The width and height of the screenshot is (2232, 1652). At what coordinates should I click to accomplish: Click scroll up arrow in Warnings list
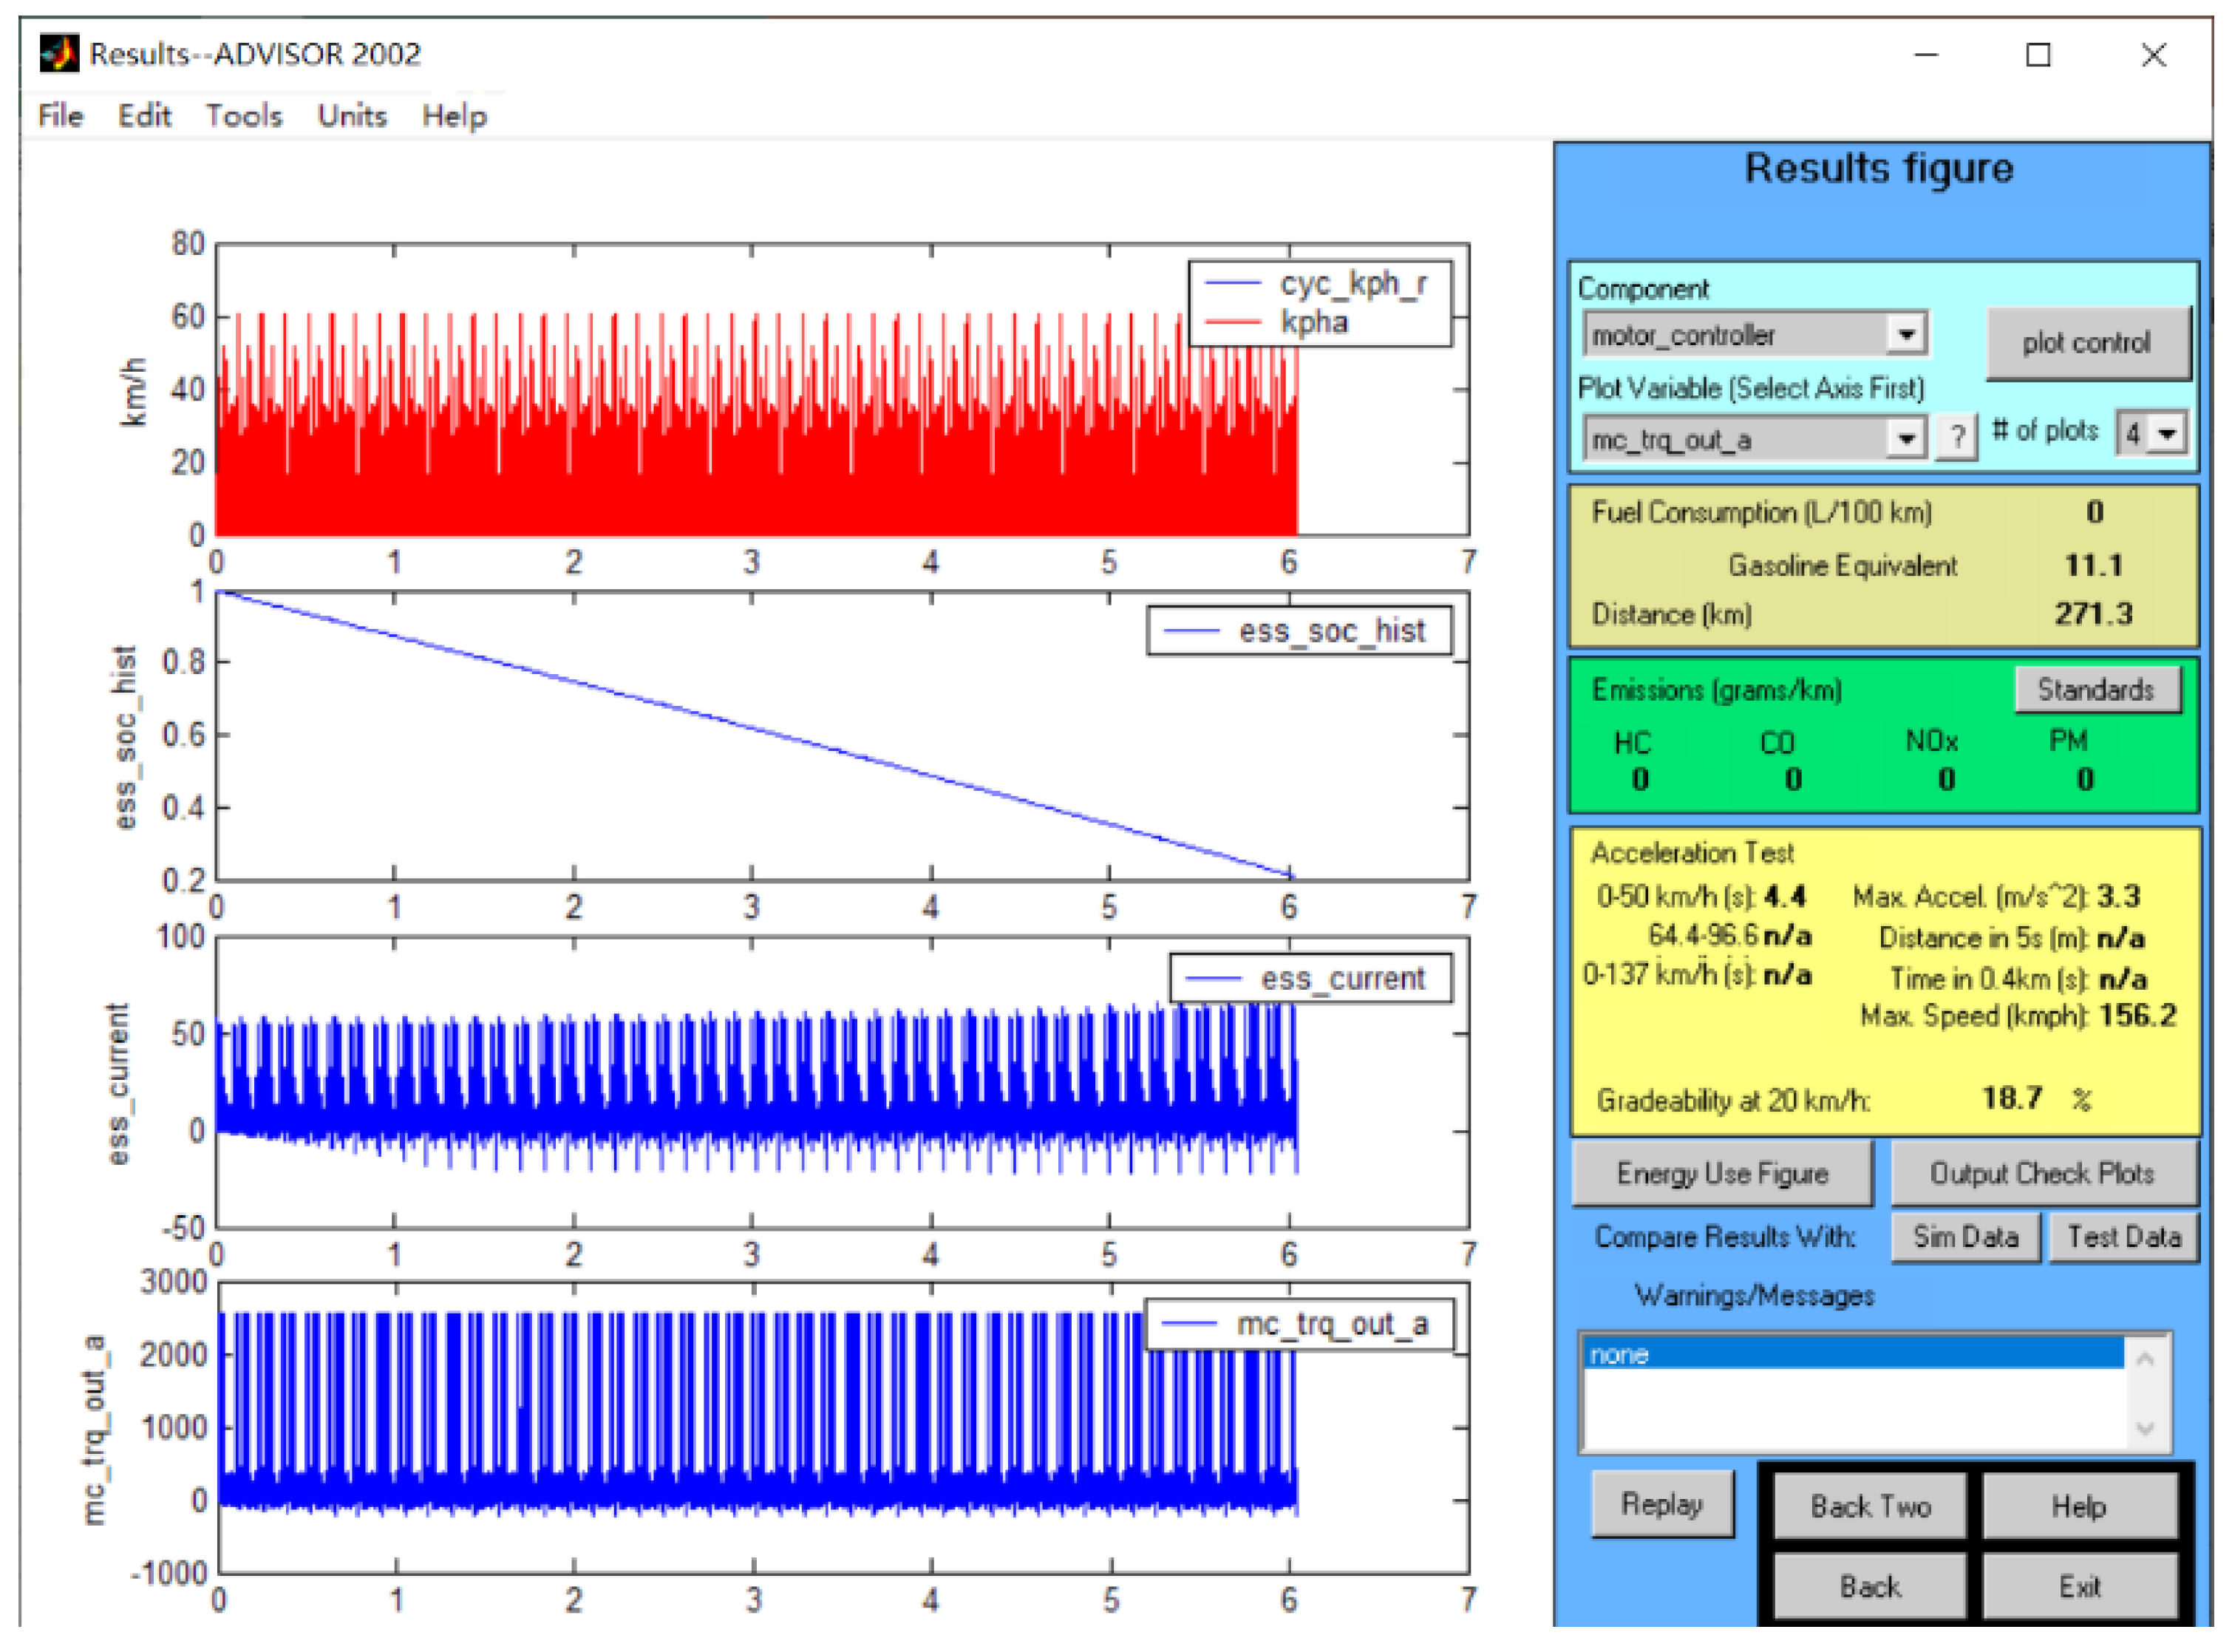click(x=2145, y=1359)
